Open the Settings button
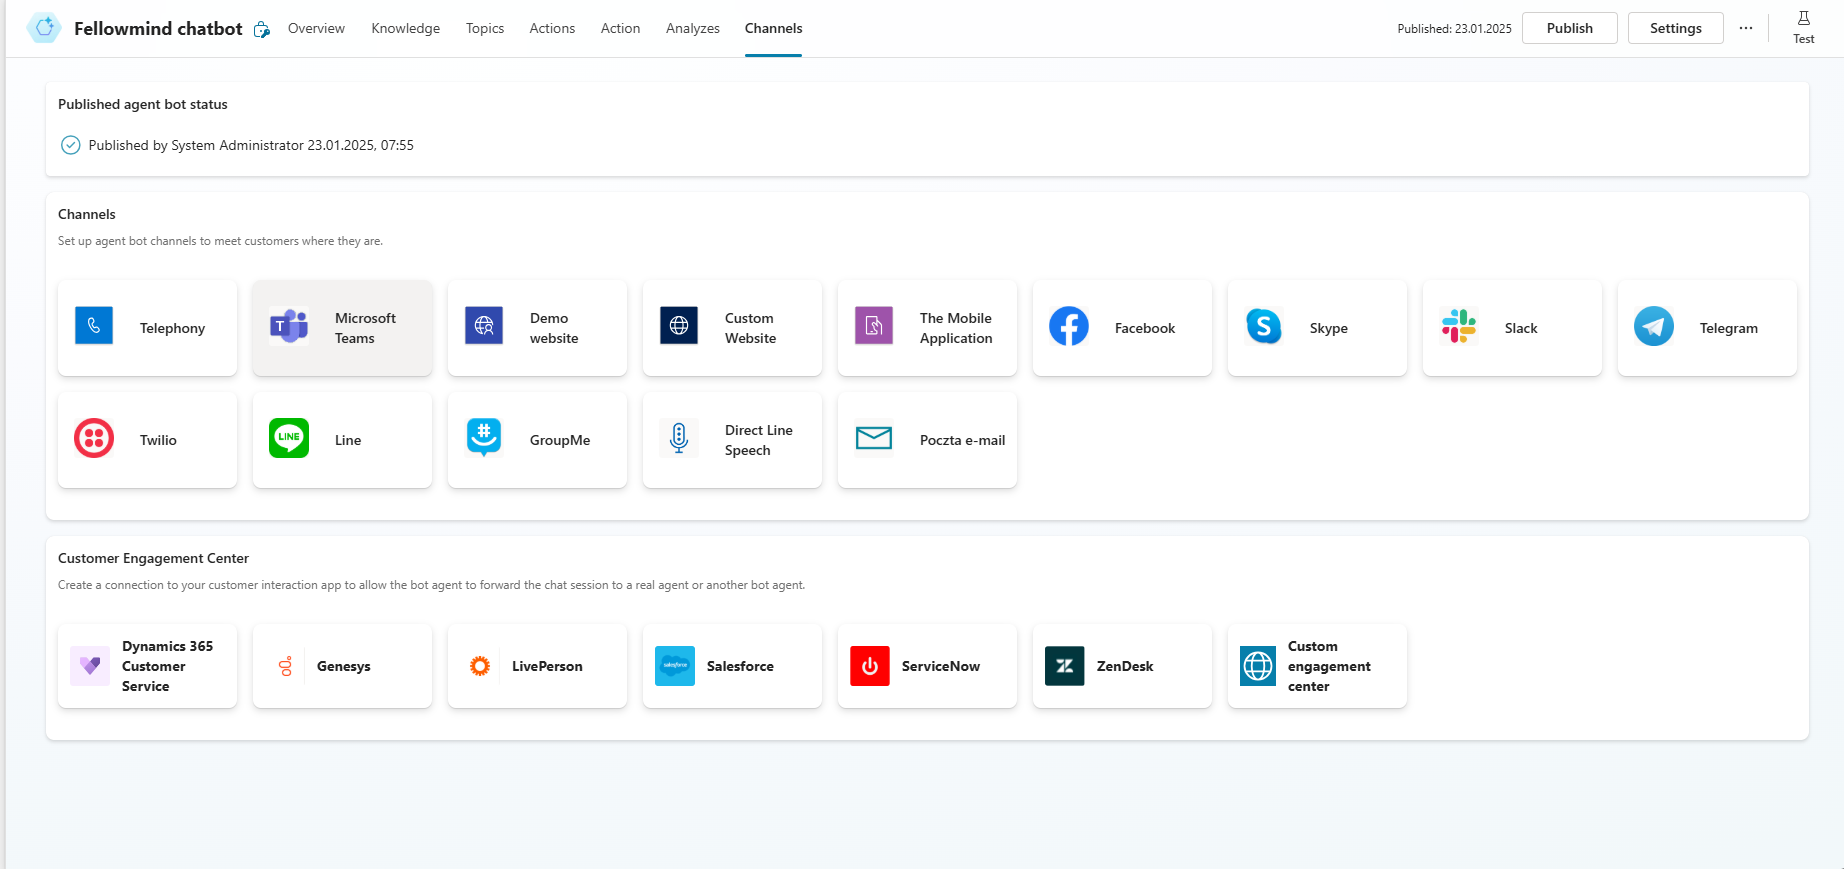 (1676, 28)
